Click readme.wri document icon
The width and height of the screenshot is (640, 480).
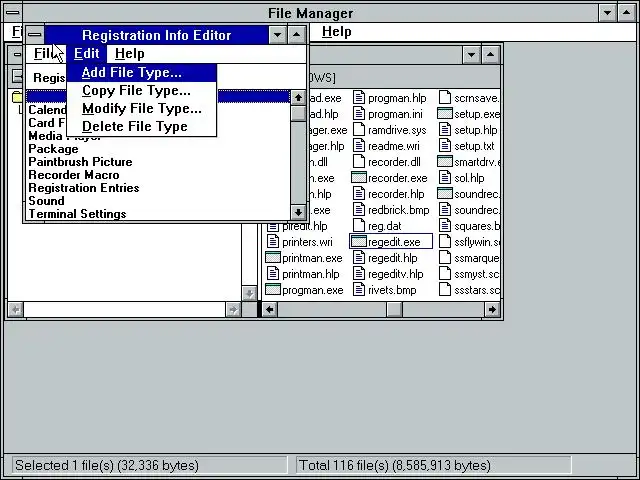pyautogui.click(x=359, y=146)
